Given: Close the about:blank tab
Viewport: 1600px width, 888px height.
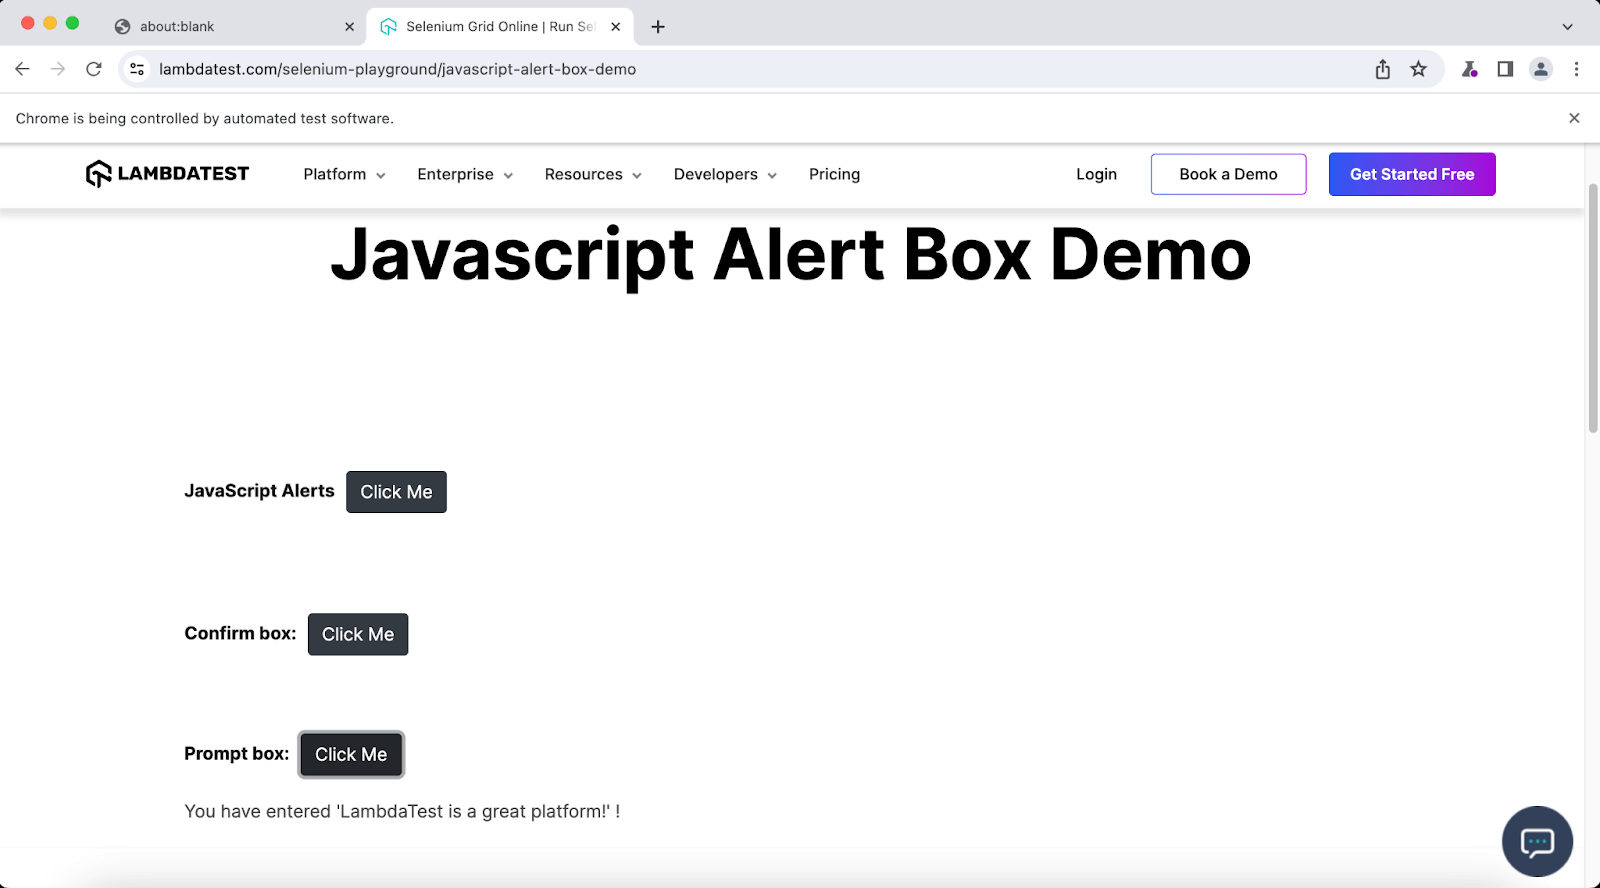Looking at the screenshot, I should point(349,27).
